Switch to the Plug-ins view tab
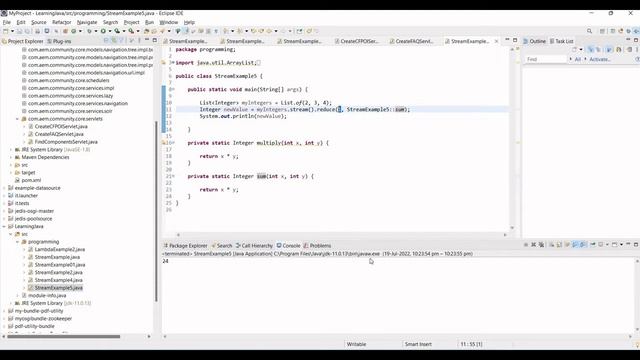Viewport: 640px width, 360px height. tap(59, 41)
